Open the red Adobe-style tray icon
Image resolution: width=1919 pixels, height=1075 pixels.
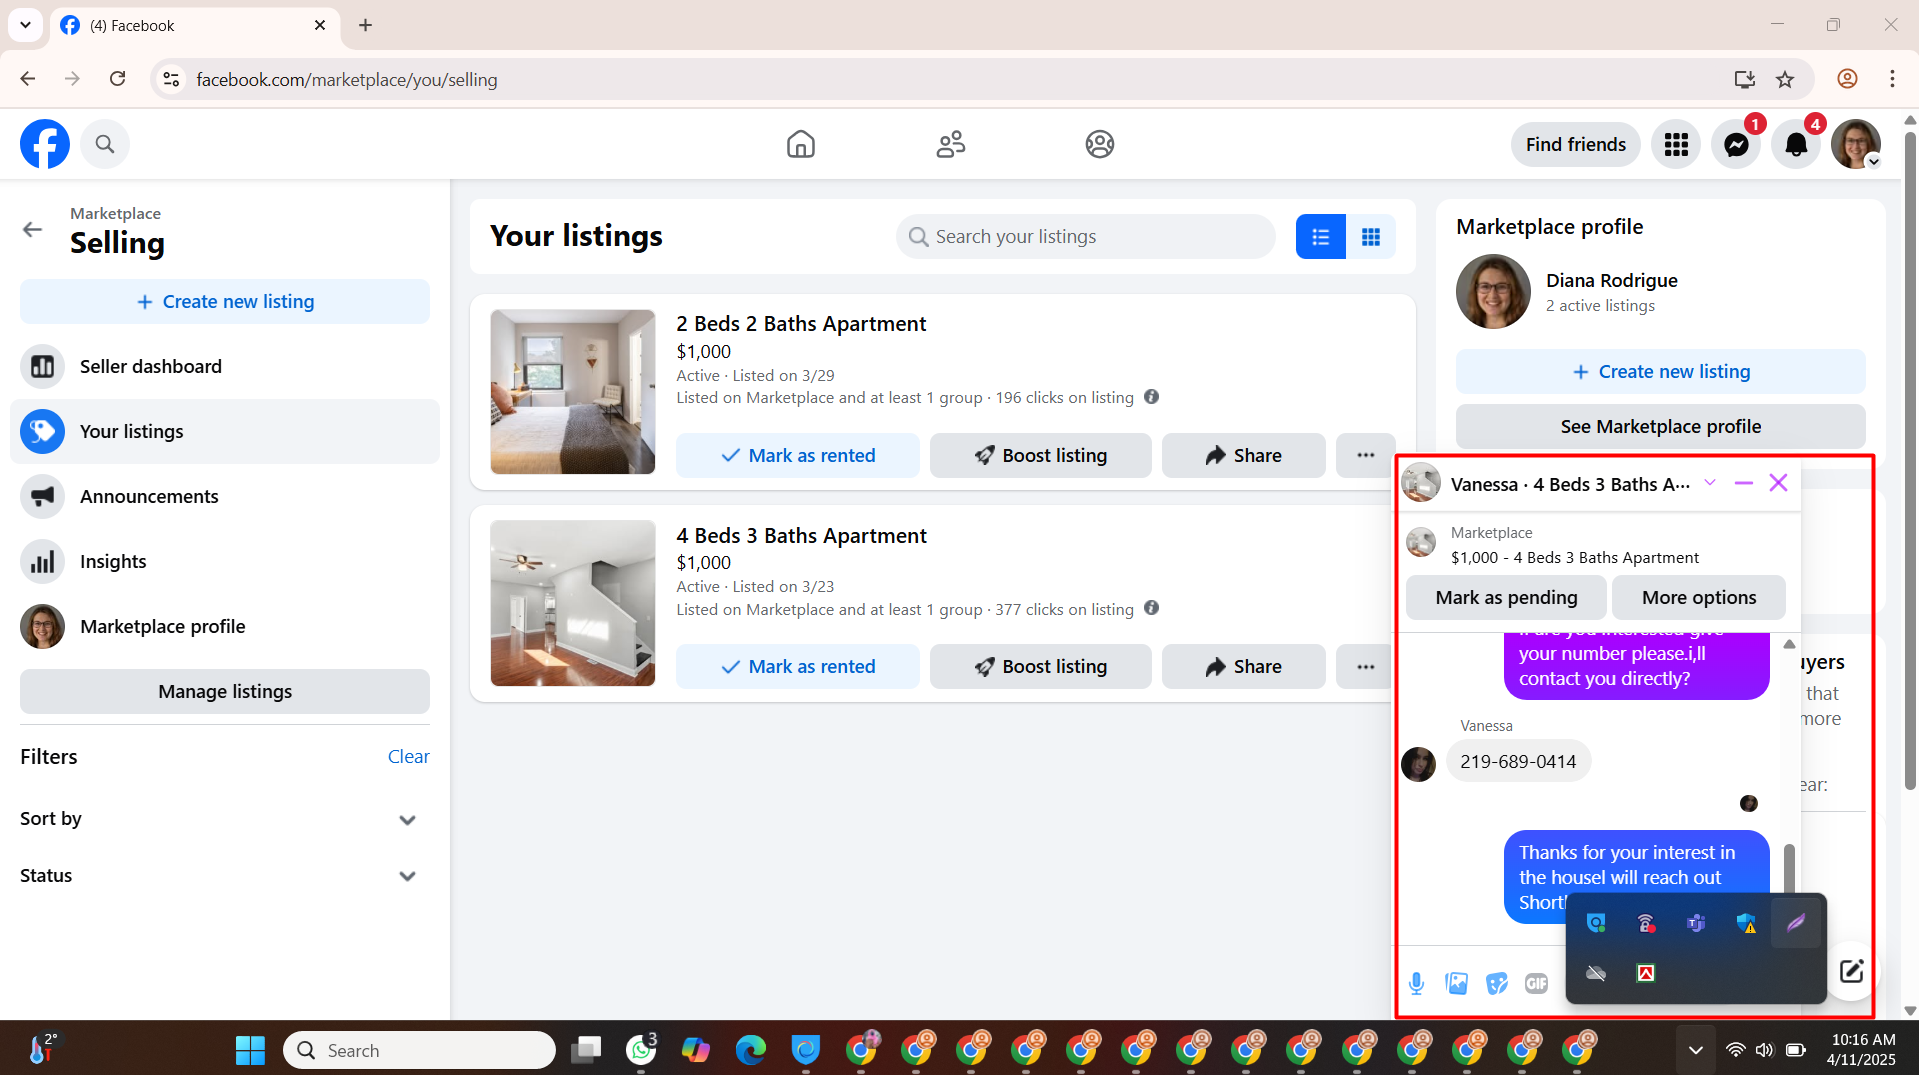pyautogui.click(x=1646, y=973)
